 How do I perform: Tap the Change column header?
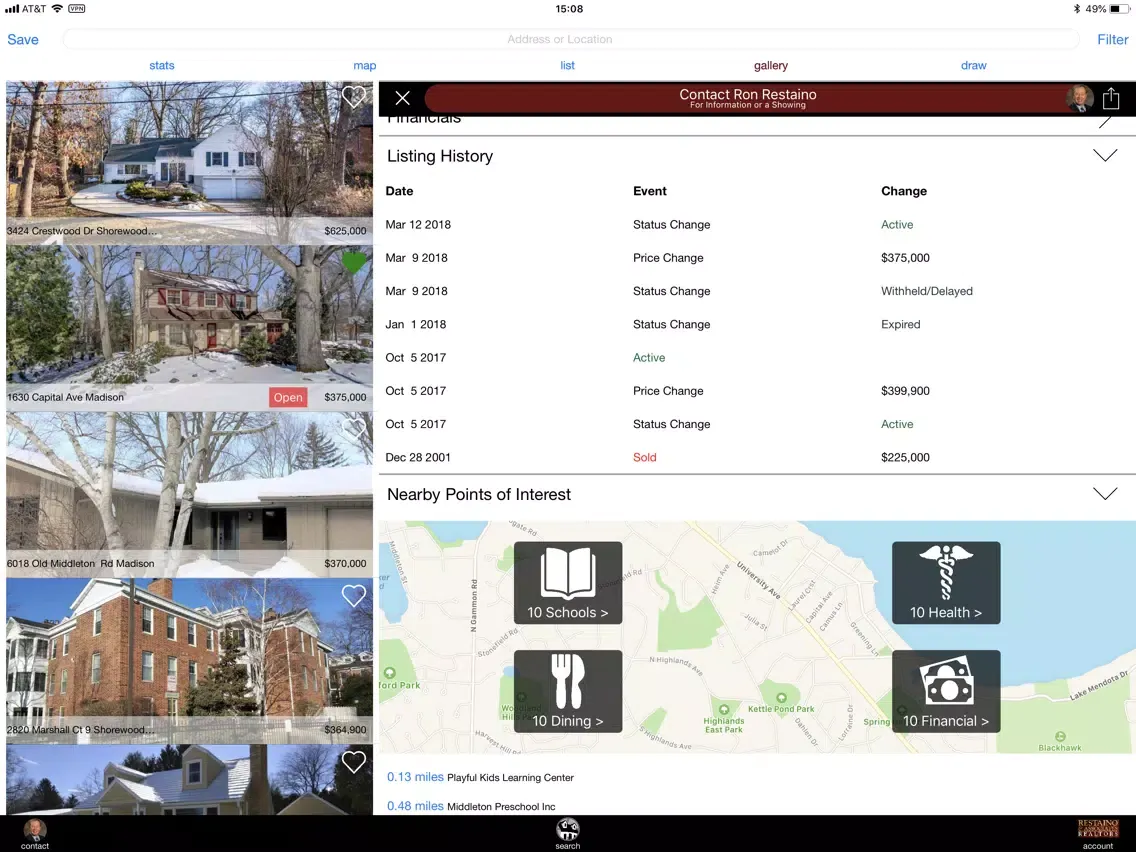tap(903, 191)
